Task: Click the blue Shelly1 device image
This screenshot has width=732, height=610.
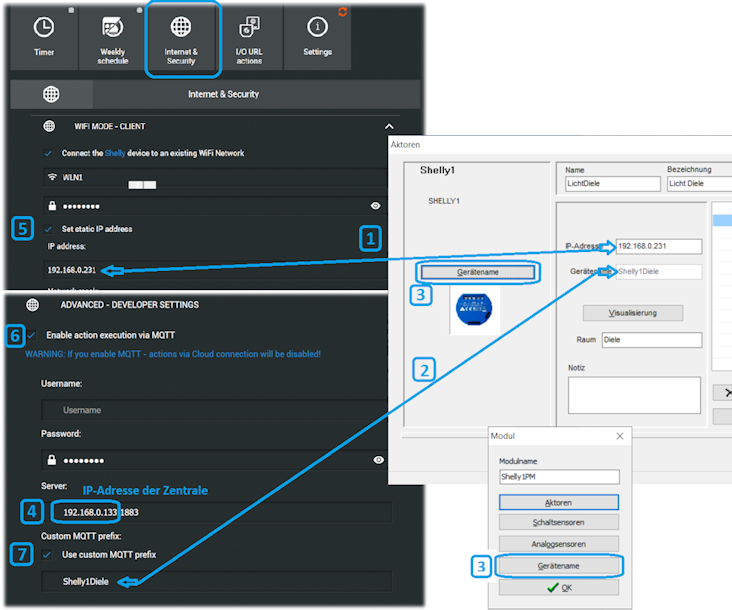Action: click(x=474, y=309)
